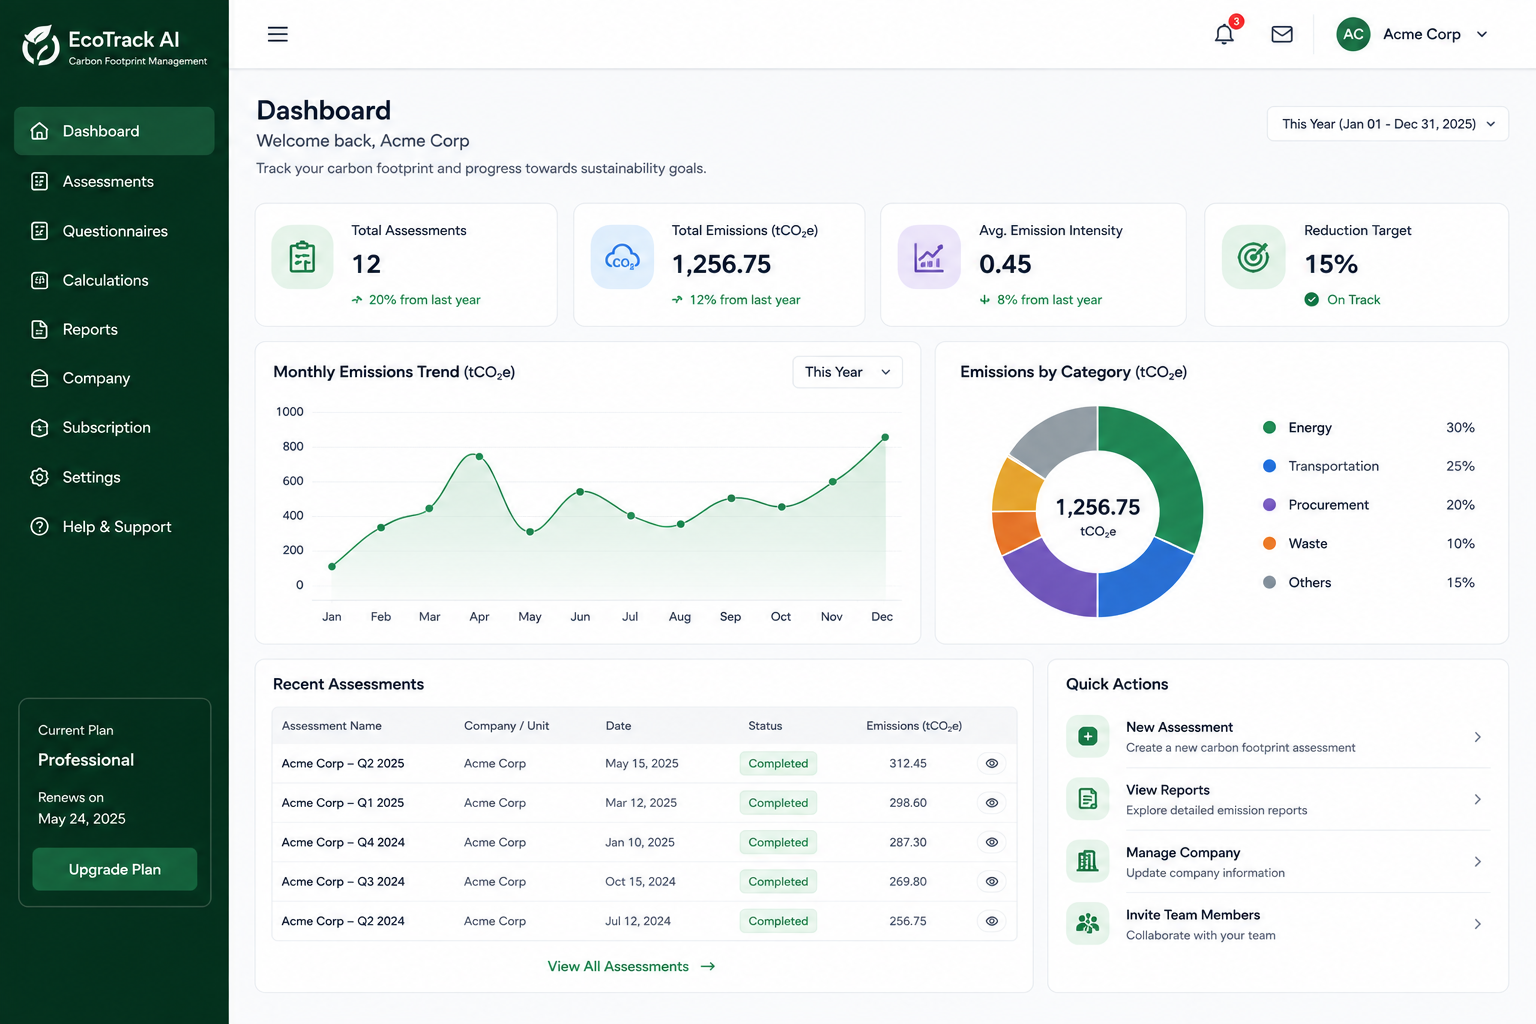Viewport: 1536px width, 1024px height.
Task: Open Questionnaires in sidebar
Action: [114, 231]
